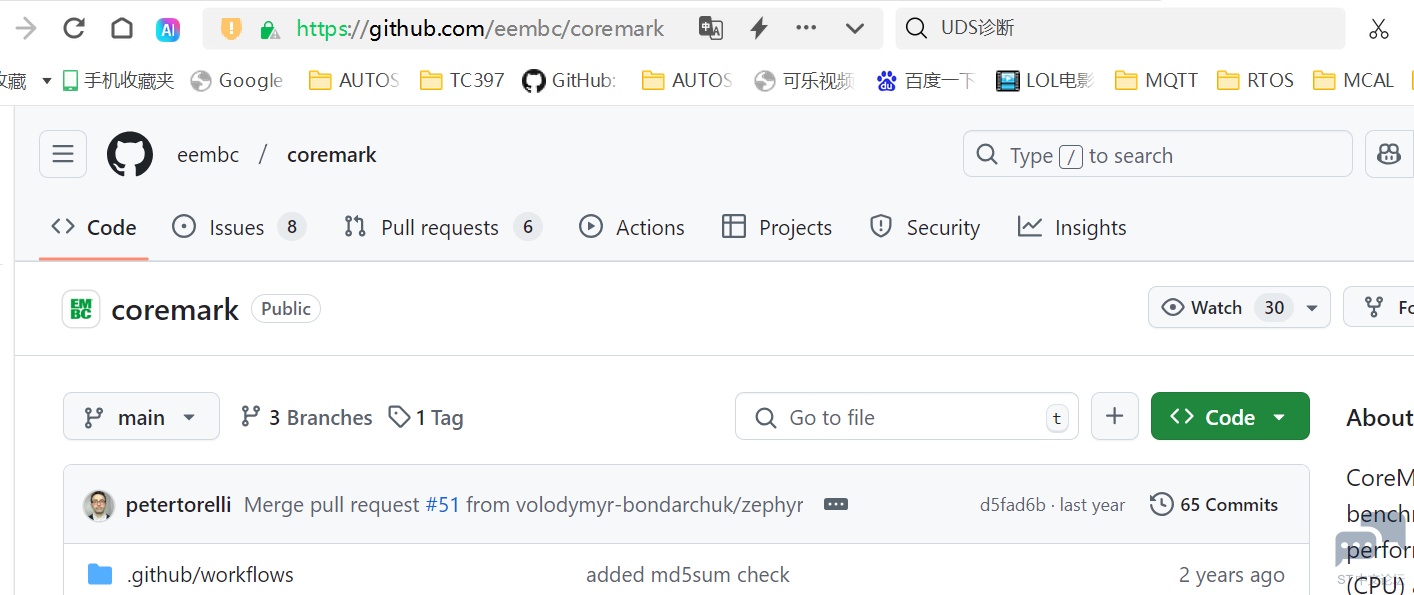This screenshot has height=595, width=1414.
Task: Open the scissors screenshot tool
Action: click(x=1379, y=28)
